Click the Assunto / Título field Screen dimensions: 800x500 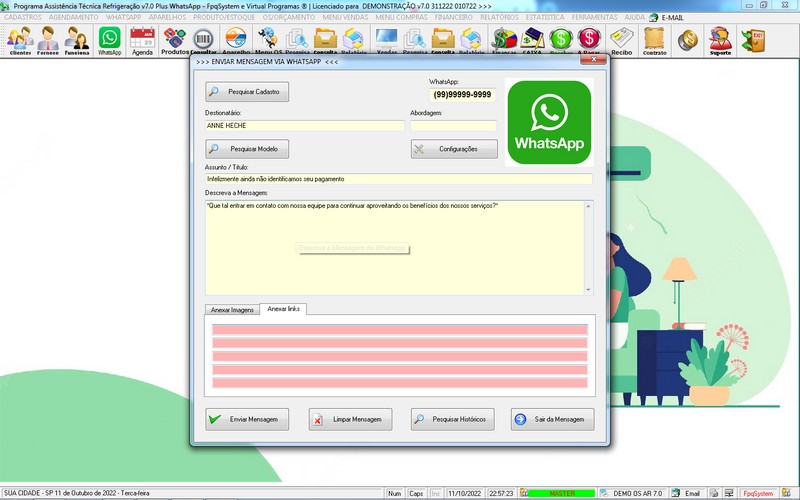pos(398,179)
